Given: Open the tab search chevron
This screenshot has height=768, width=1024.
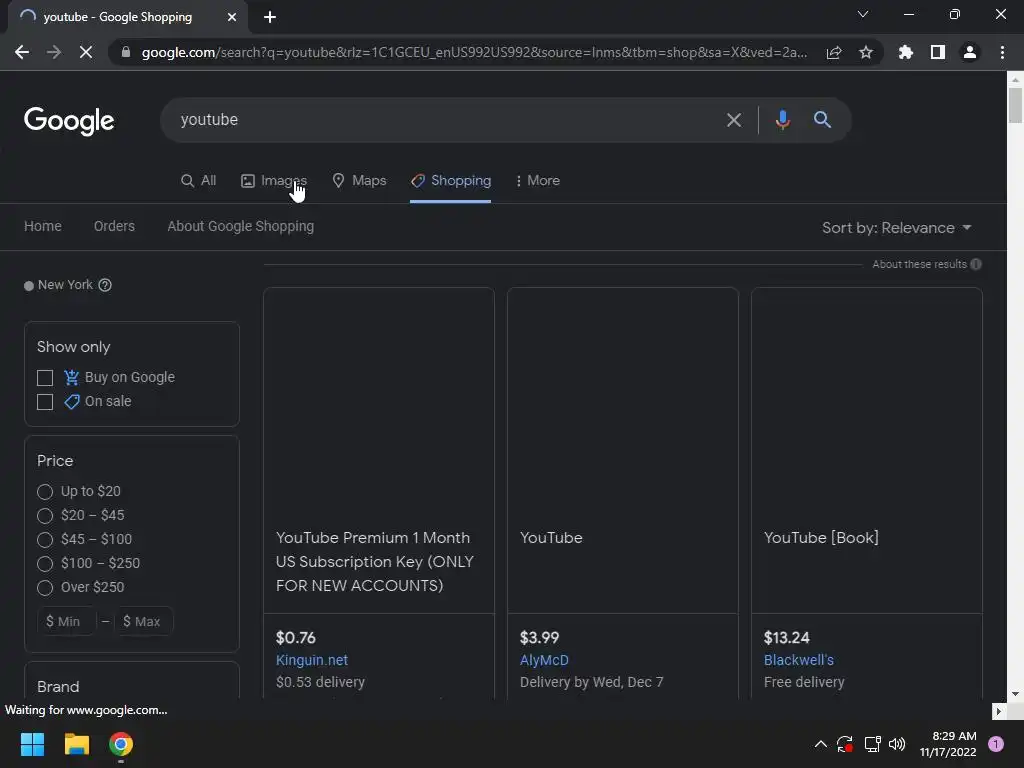Looking at the screenshot, I should tap(863, 14).
